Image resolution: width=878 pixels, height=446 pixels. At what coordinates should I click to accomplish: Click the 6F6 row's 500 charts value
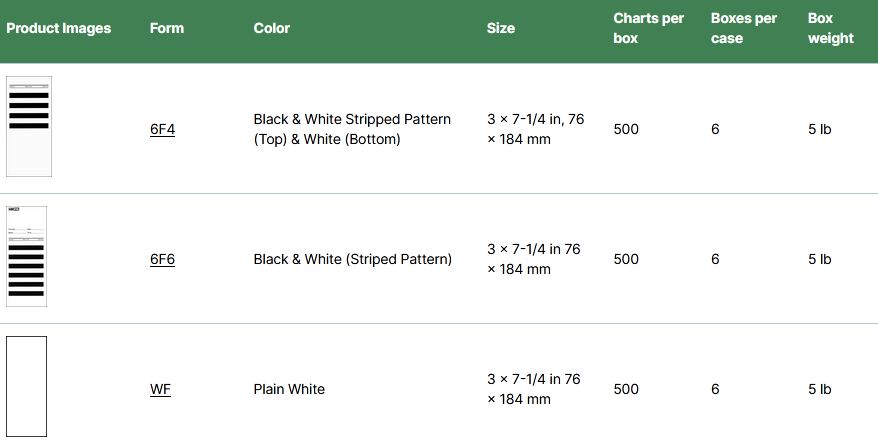pos(626,259)
